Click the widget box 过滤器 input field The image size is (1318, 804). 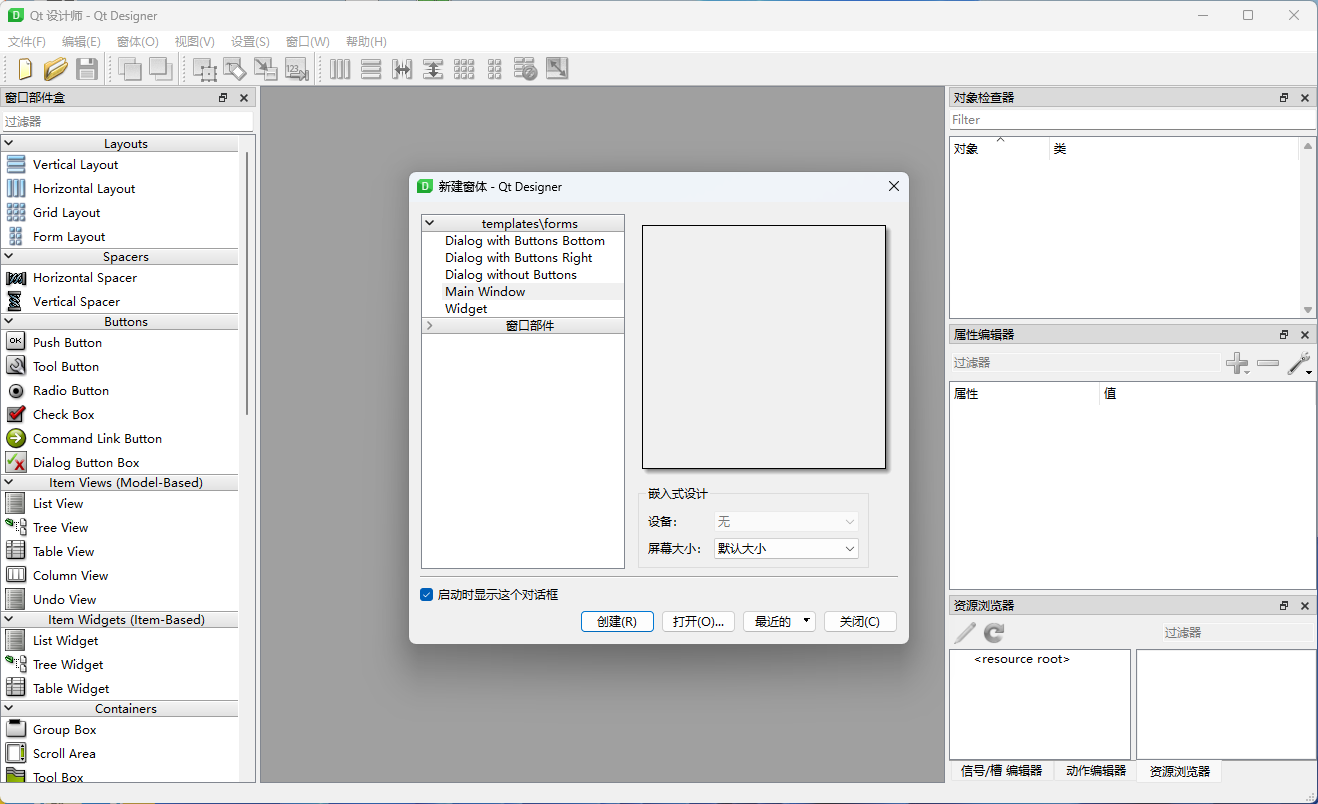[x=127, y=121]
